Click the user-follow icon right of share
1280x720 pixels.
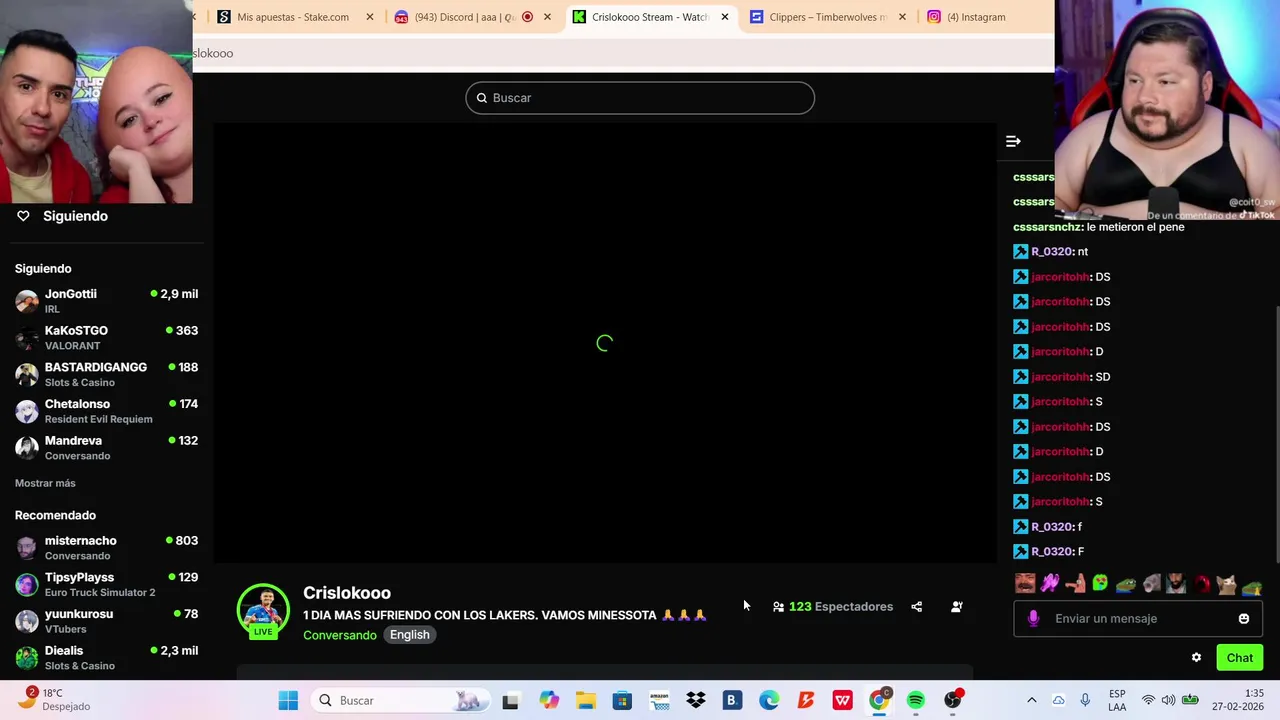click(956, 607)
